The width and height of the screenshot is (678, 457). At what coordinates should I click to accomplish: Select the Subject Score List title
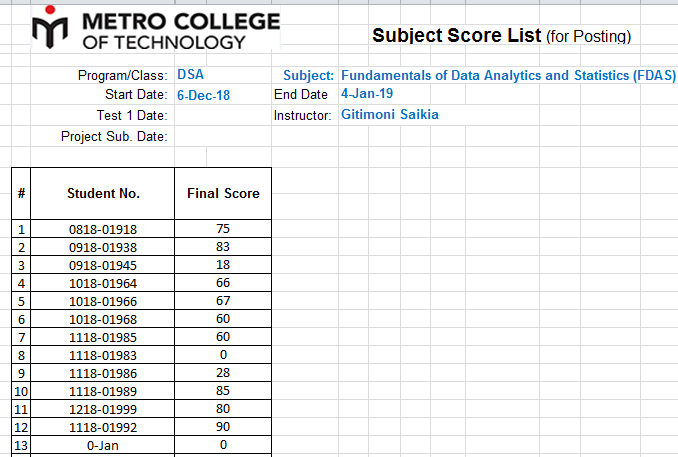coord(502,35)
